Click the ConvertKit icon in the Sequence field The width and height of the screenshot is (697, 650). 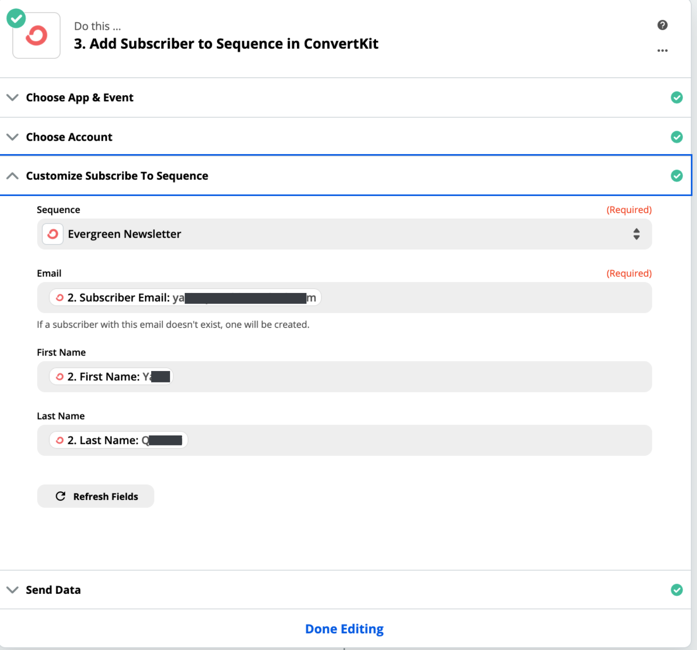tap(52, 234)
